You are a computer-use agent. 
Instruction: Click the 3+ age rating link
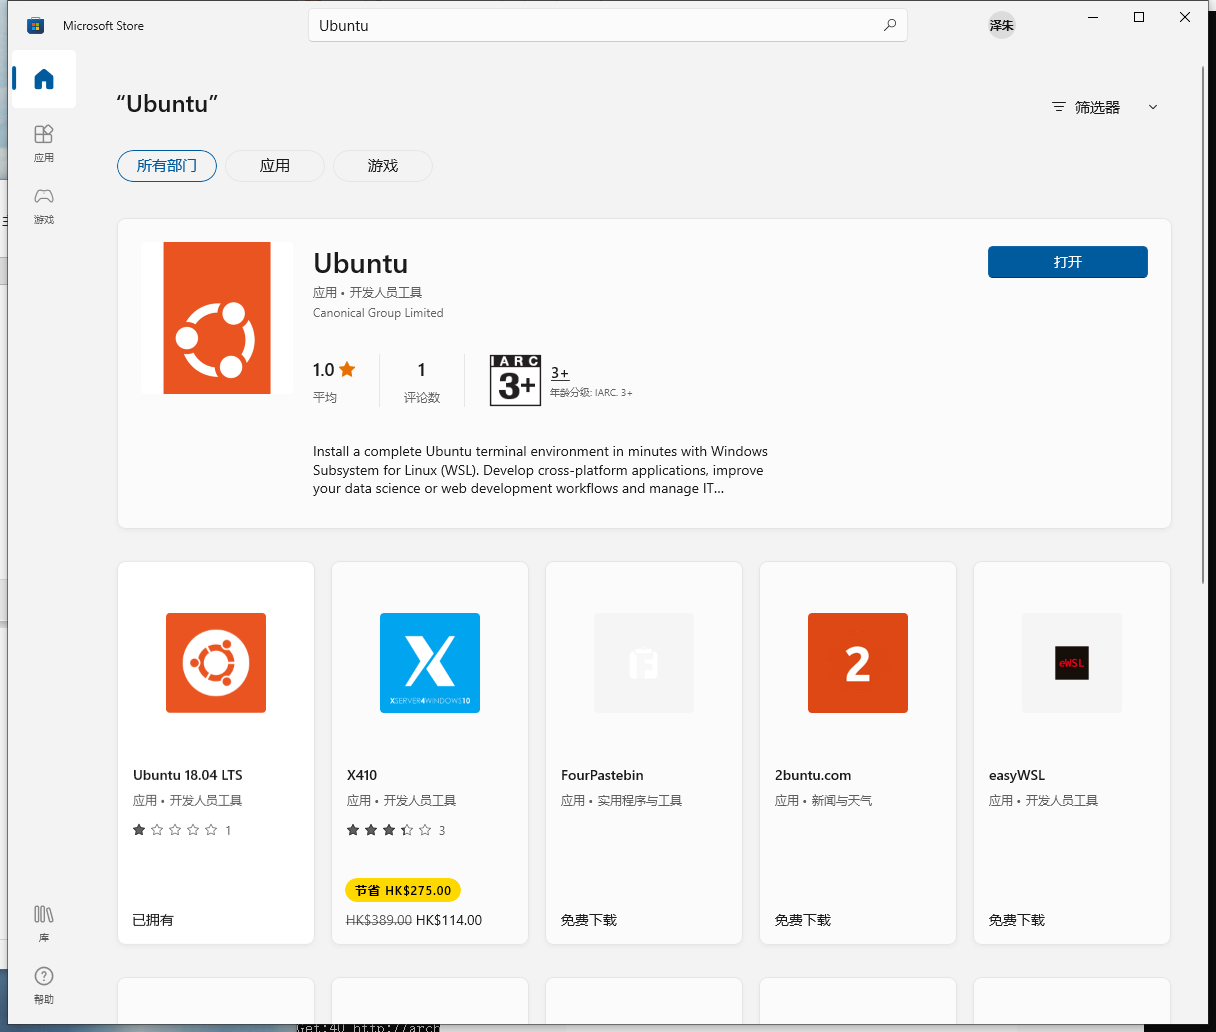coord(560,373)
